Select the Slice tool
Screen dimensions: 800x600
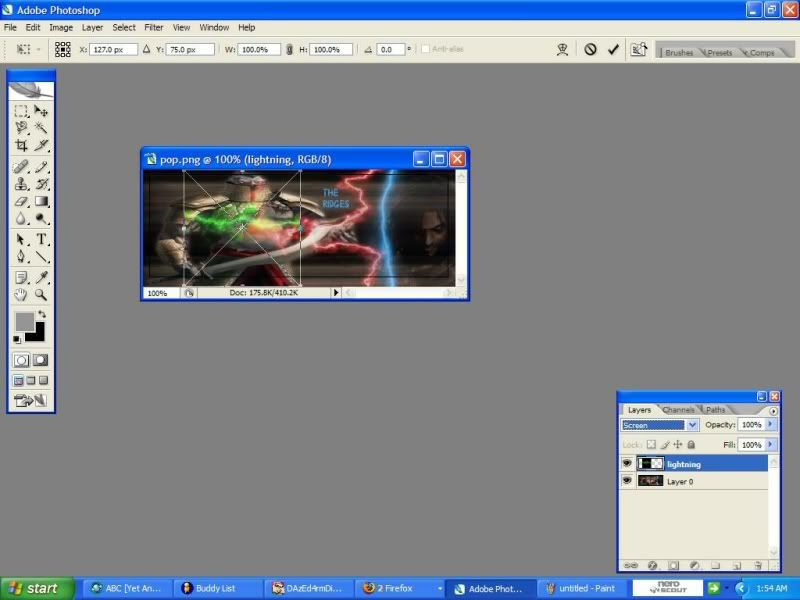click(41, 145)
